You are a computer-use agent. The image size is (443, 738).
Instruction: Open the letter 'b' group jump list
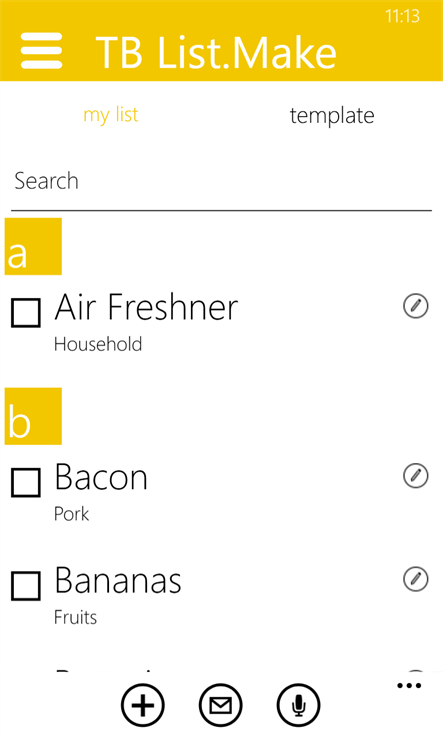[33, 416]
